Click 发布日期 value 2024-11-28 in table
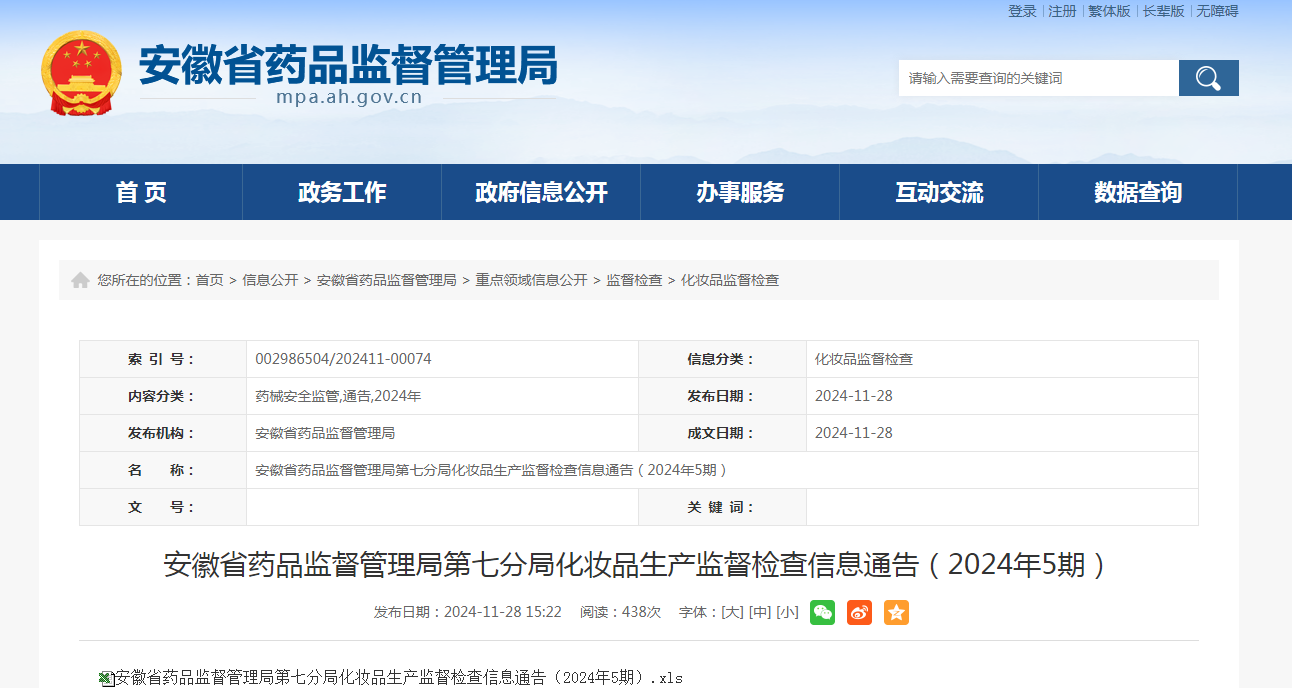This screenshot has width=1292, height=688. point(854,396)
